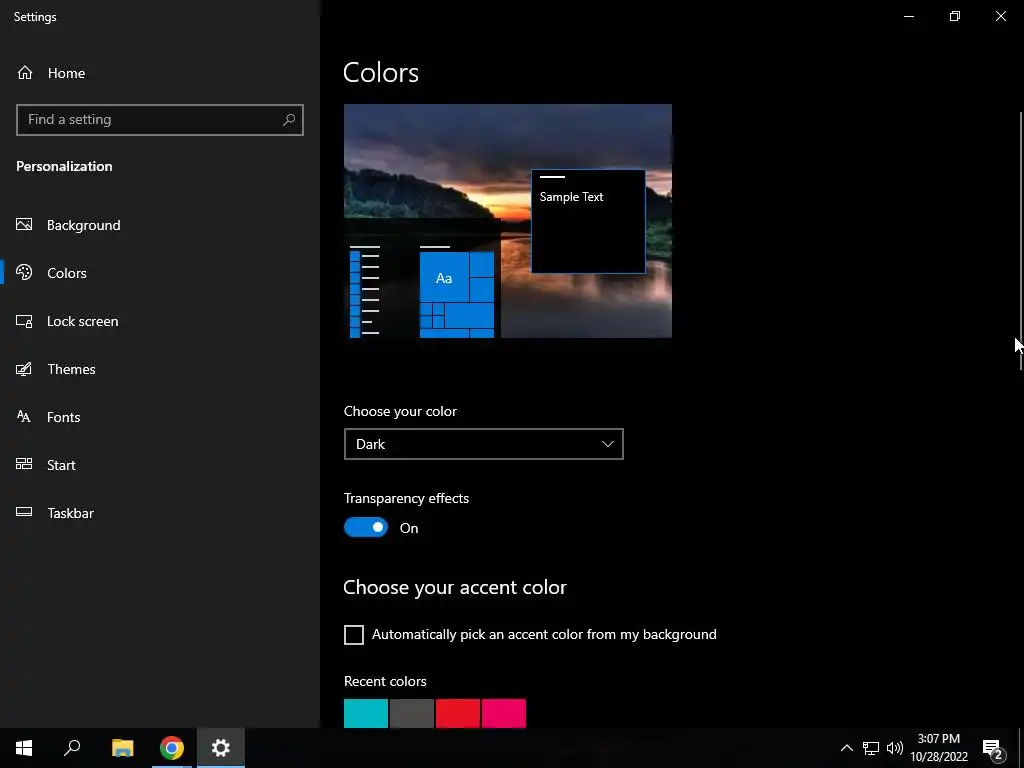Click the Background picture icon in sidebar
The image size is (1024, 768).
[24, 225]
